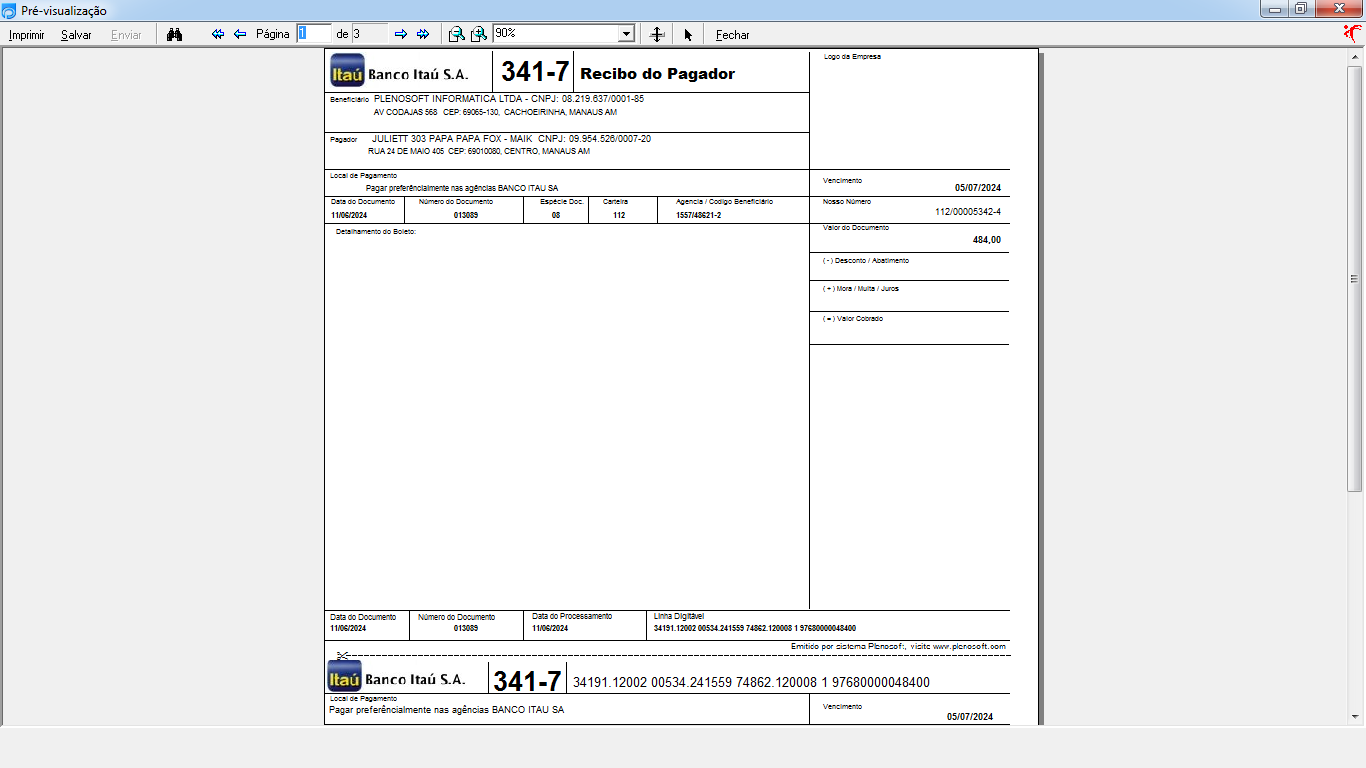
Task: Click payer name 'JULIETT 303 PAPA PAPA FOX - MAIK'
Action: 452,139
